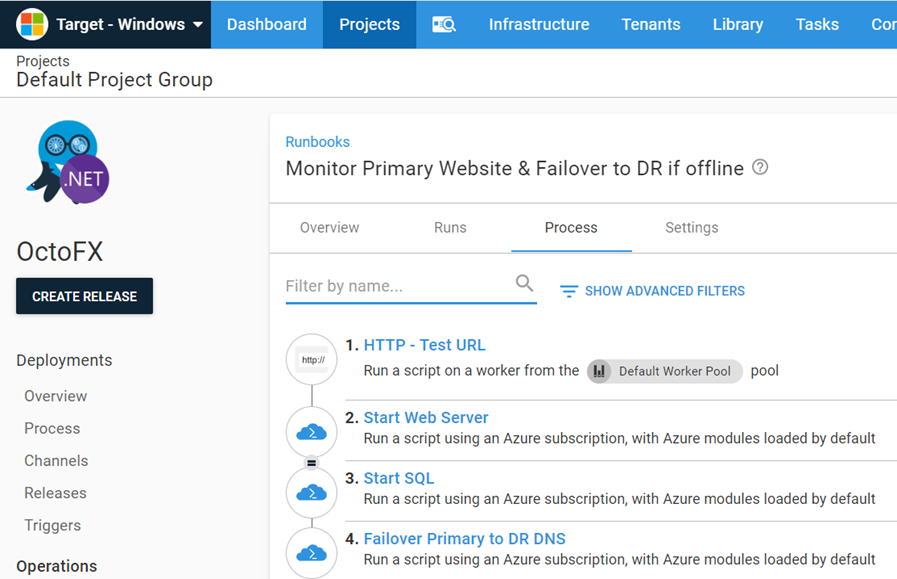Open the Settings tab of the runbook
Viewport: 897px width, 579px height.
(x=691, y=228)
